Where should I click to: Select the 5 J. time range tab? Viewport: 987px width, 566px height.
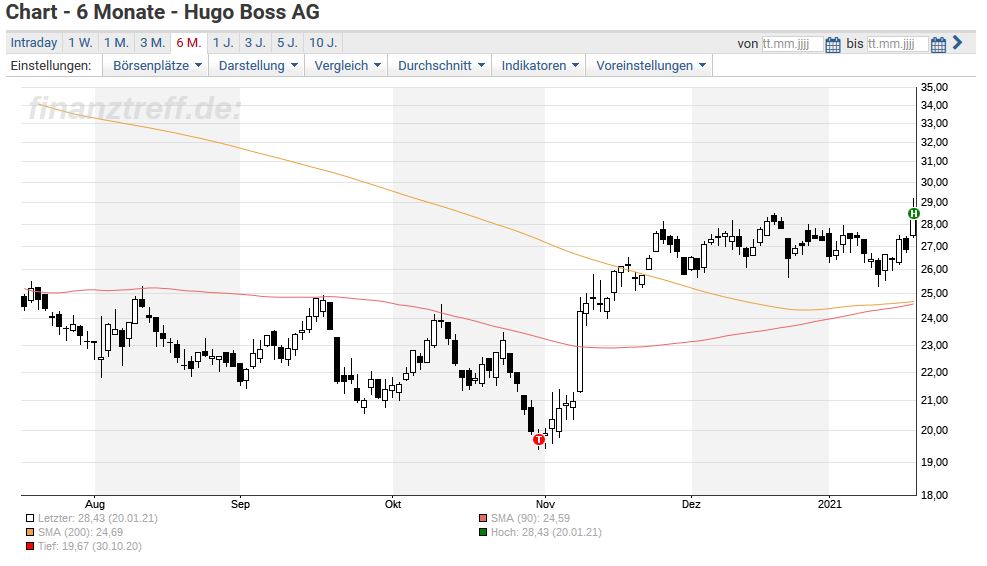[288, 43]
